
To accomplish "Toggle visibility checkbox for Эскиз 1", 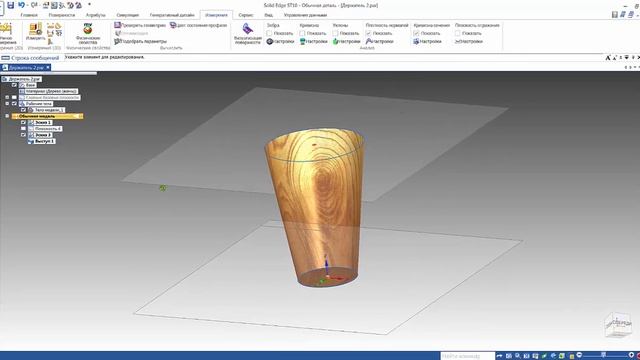I will 23,122.
